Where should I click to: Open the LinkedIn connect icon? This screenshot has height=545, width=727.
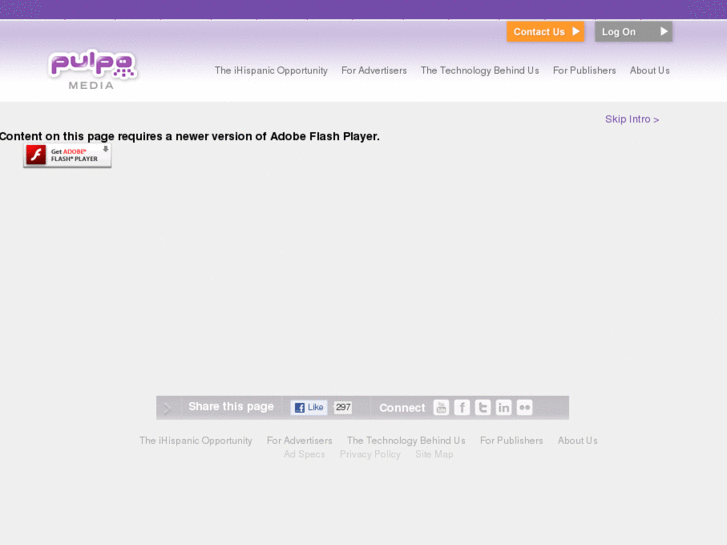click(504, 408)
